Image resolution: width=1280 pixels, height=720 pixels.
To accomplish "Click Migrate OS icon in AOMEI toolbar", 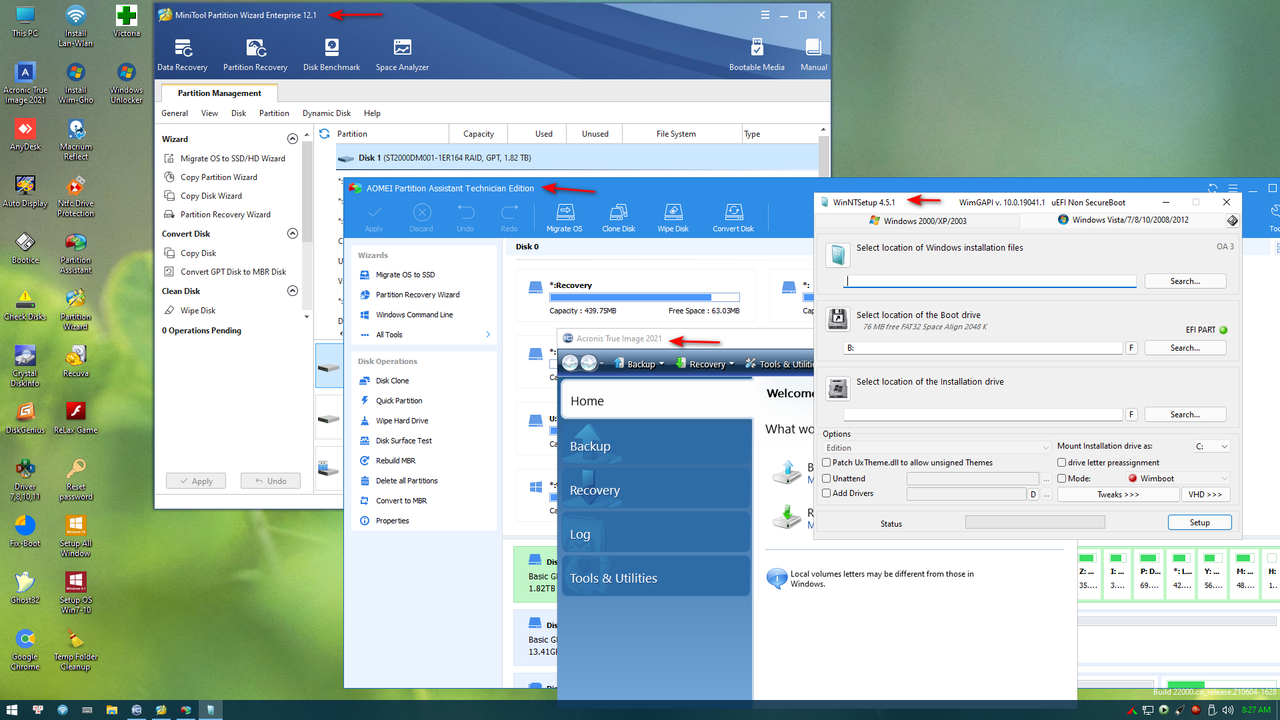I will (x=564, y=218).
